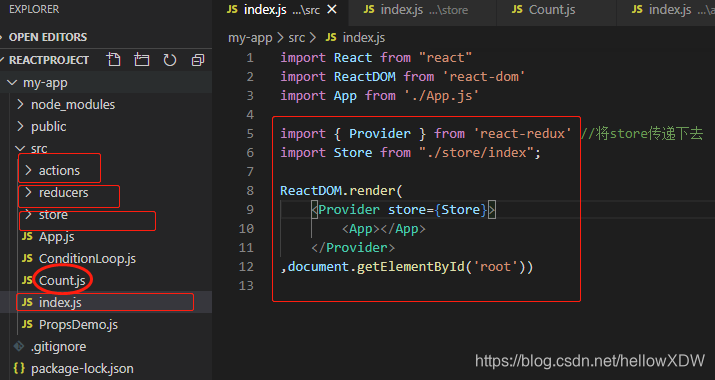
Task: Click line number 1 in the gutter
Action: 250,57
